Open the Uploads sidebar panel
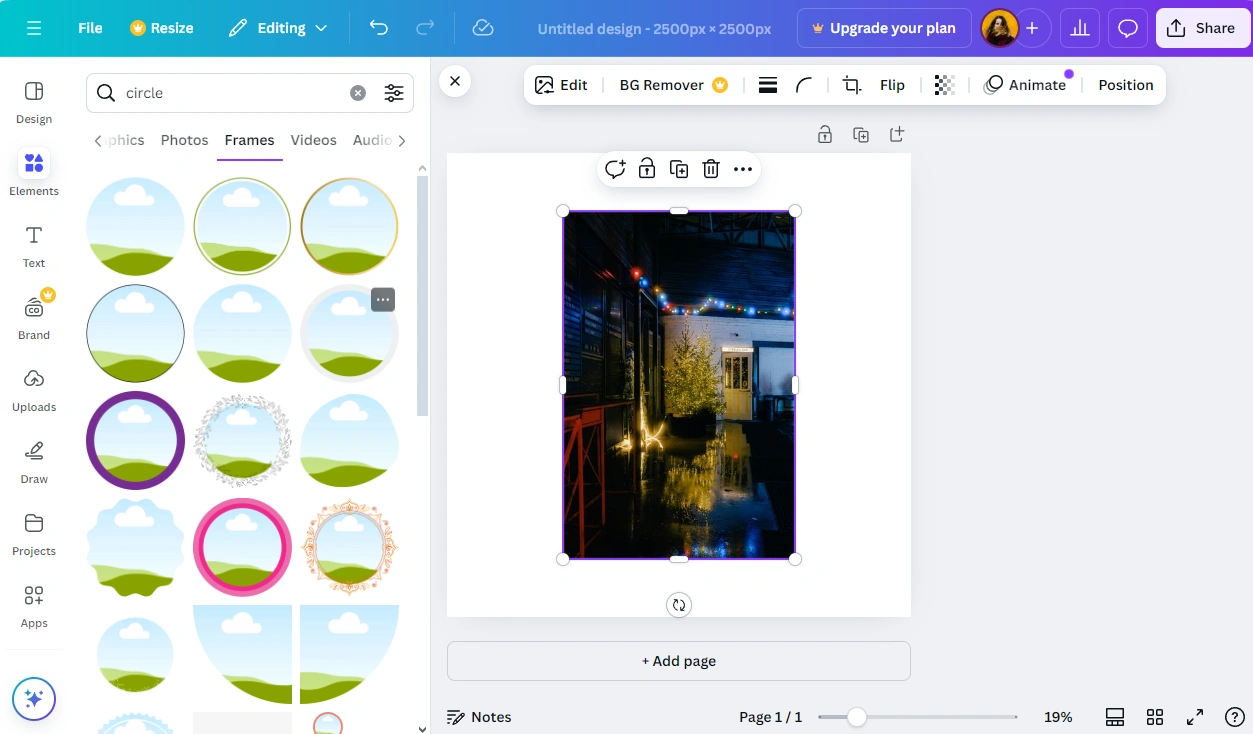Screen dimensions: 1253x734 [x=34, y=390]
